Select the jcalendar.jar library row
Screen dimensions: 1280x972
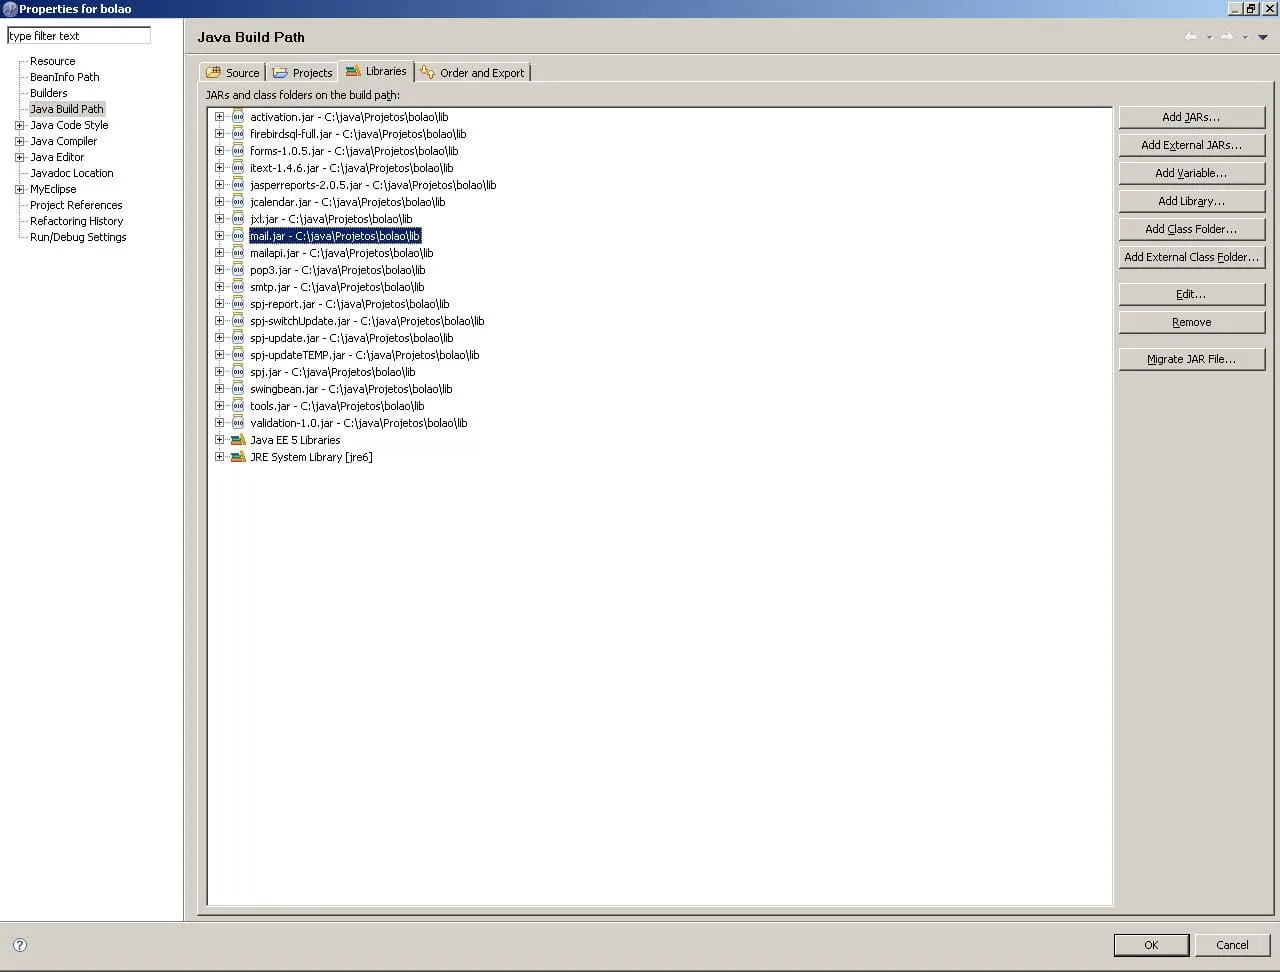click(348, 202)
